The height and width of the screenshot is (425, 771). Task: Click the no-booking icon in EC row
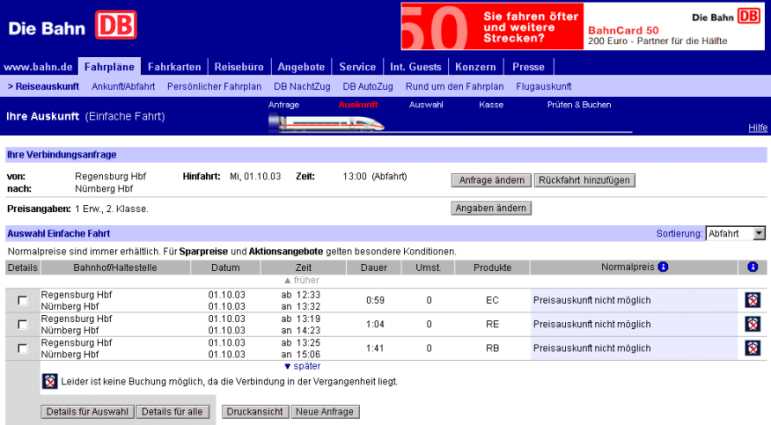[752, 300]
